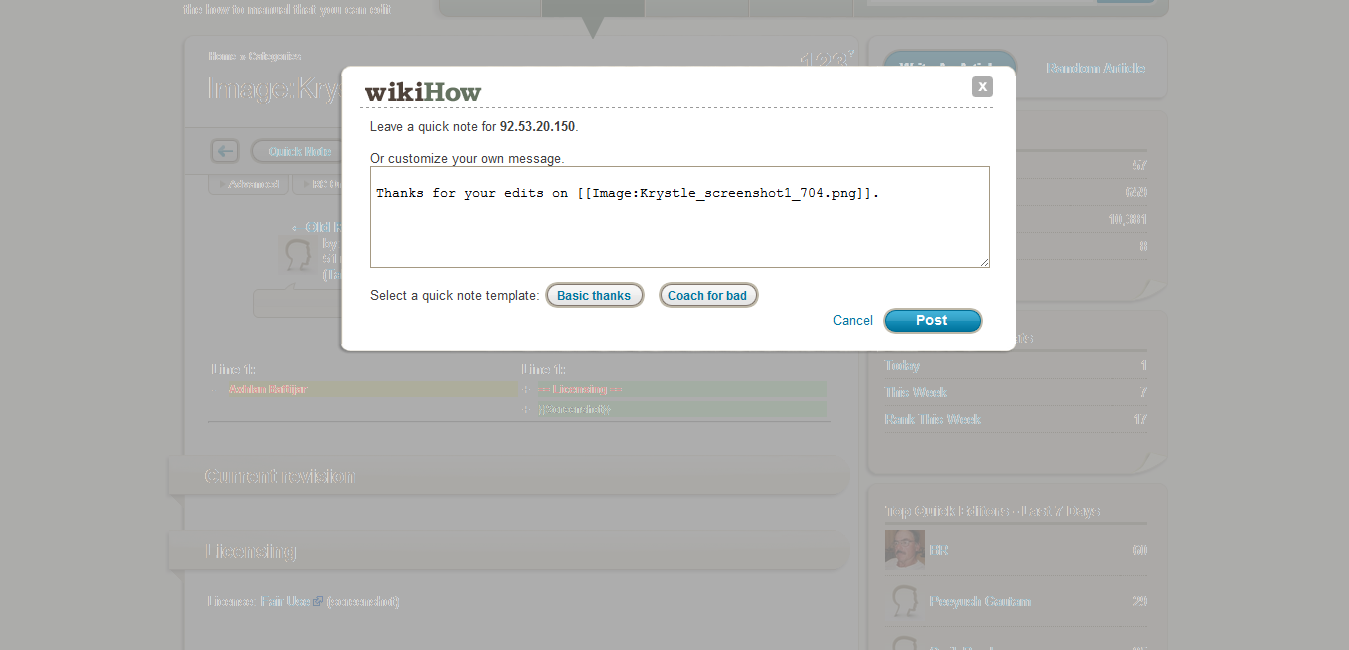Open the Random Article link
The width and height of the screenshot is (1349, 650).
tap(1095, 68)
